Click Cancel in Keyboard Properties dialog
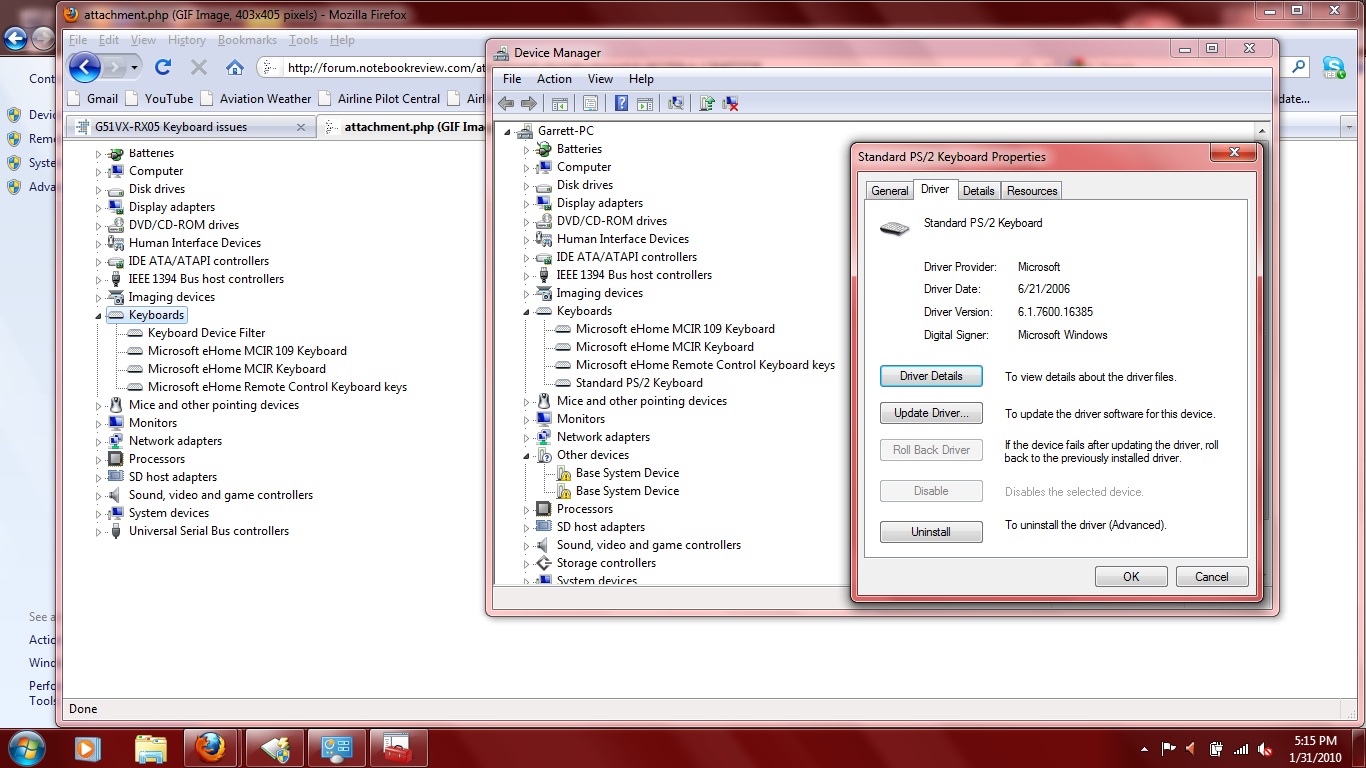Image resolution: width=1366 pixels, height=768 pixels. 1211,576
